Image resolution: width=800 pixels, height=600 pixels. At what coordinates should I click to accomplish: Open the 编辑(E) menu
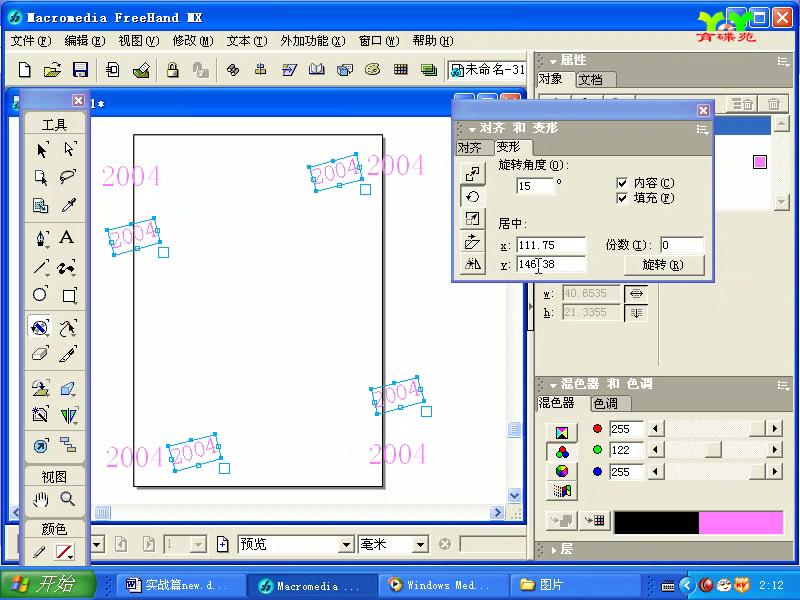click(85, 41)
